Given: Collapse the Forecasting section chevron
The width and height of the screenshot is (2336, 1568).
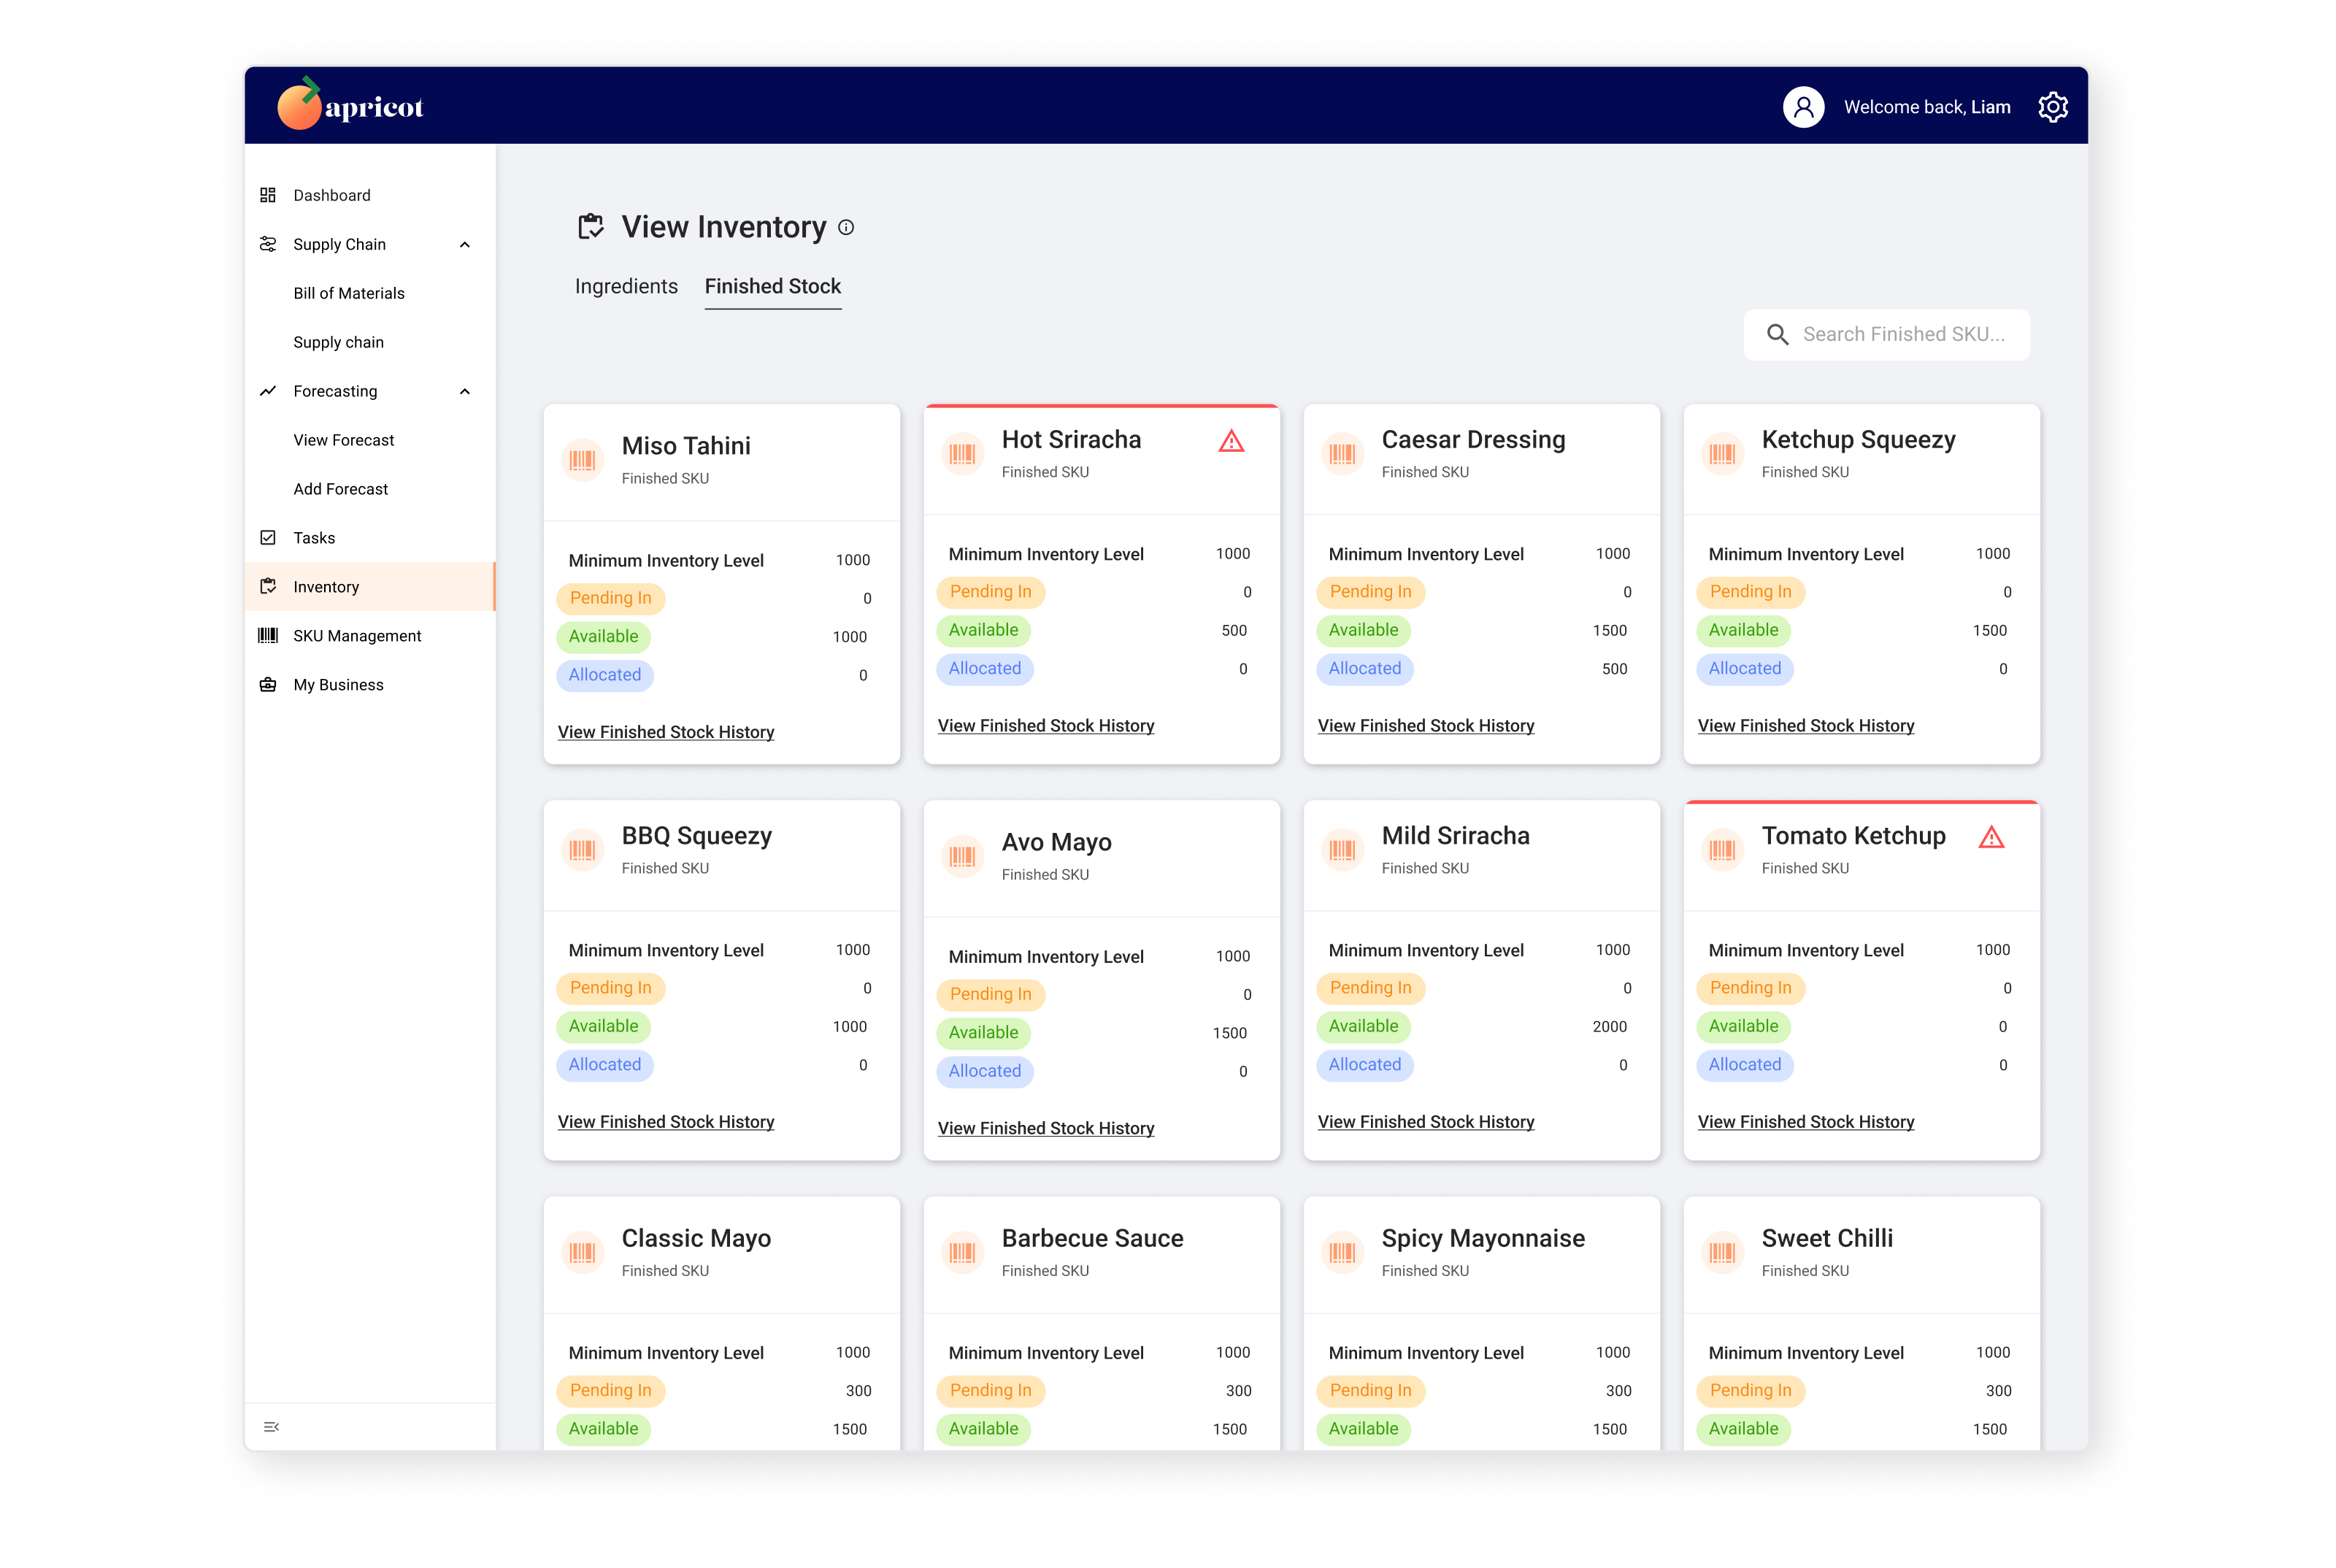Looking at the screenshot, I should pos(465,392).
